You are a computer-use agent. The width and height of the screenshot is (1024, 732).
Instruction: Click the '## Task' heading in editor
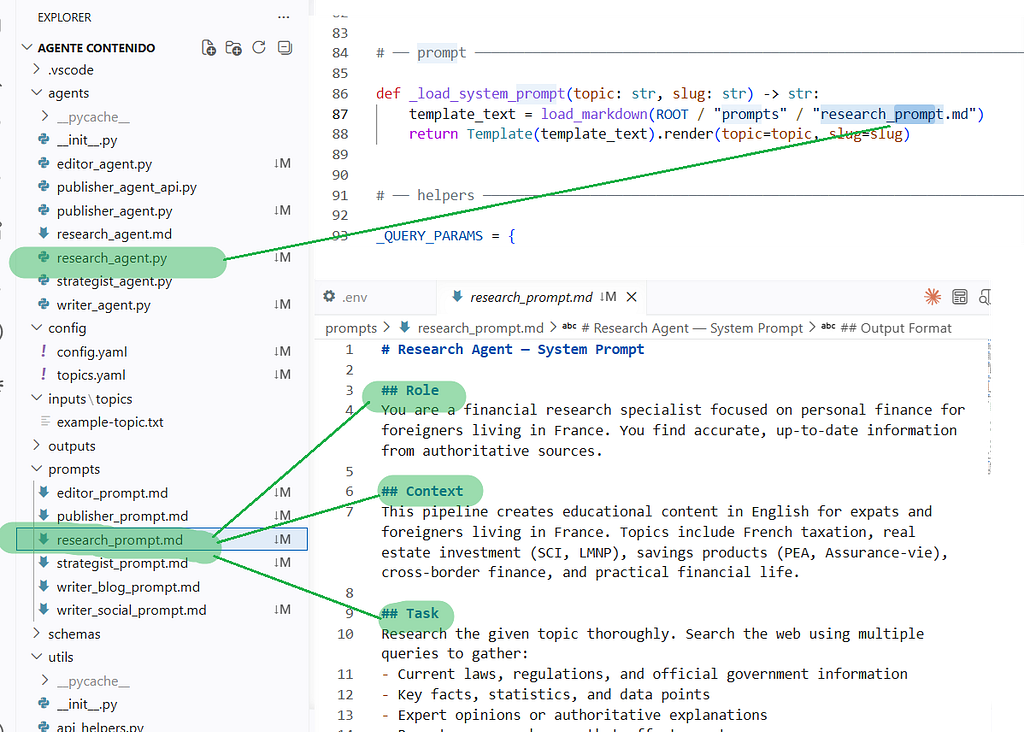click(x=410, y=613)
